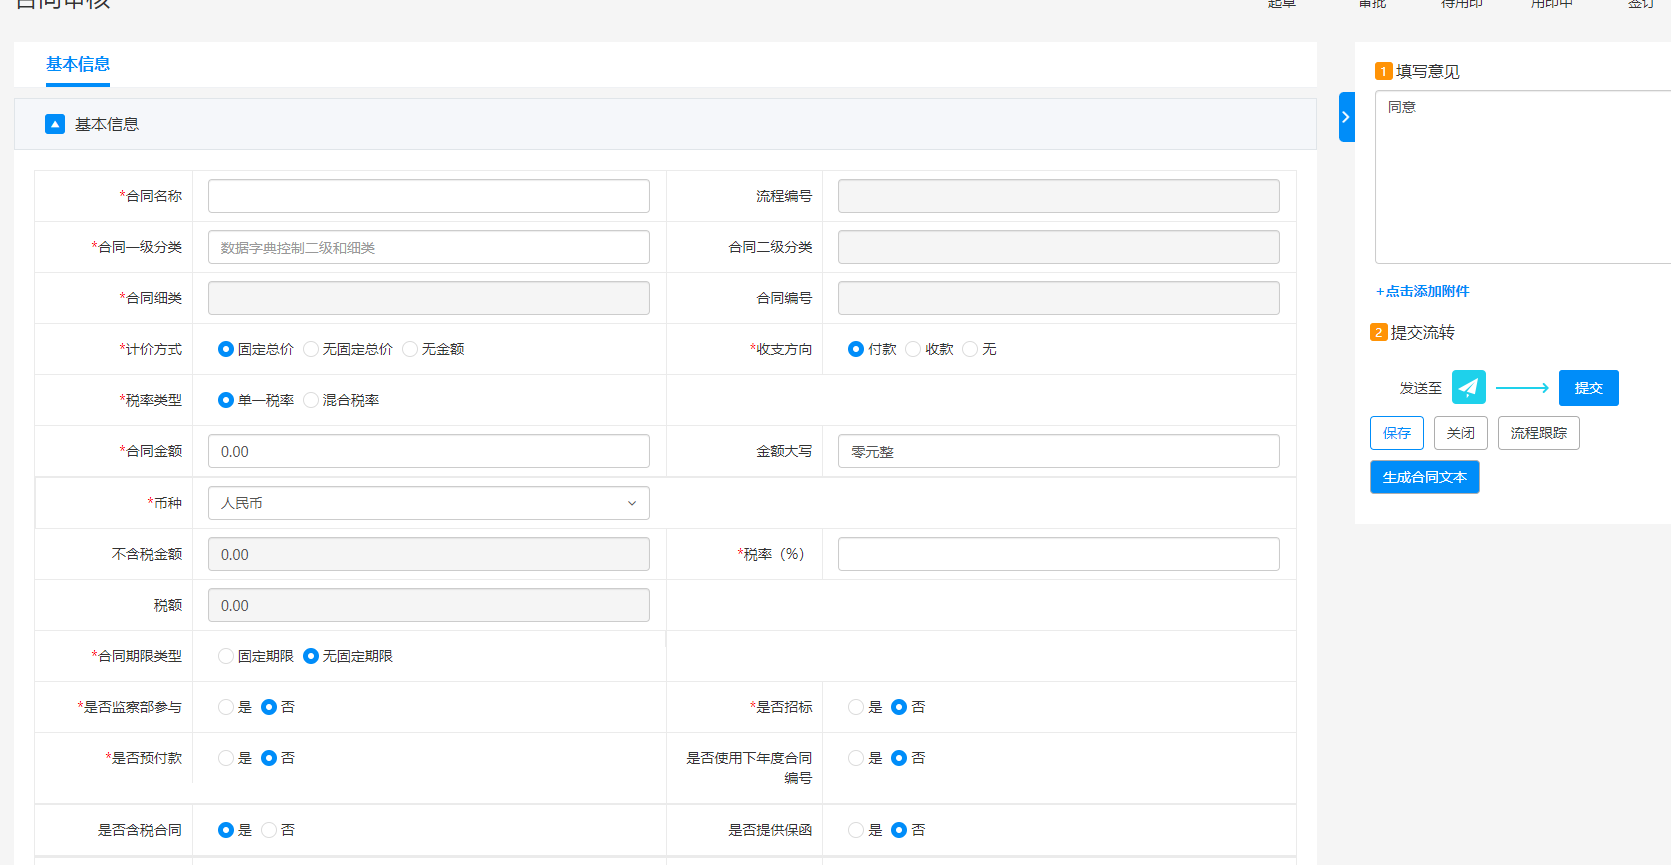The image size is (1671, 865).
Task: Select the 基本信息 tab
Action: [78, 64]
